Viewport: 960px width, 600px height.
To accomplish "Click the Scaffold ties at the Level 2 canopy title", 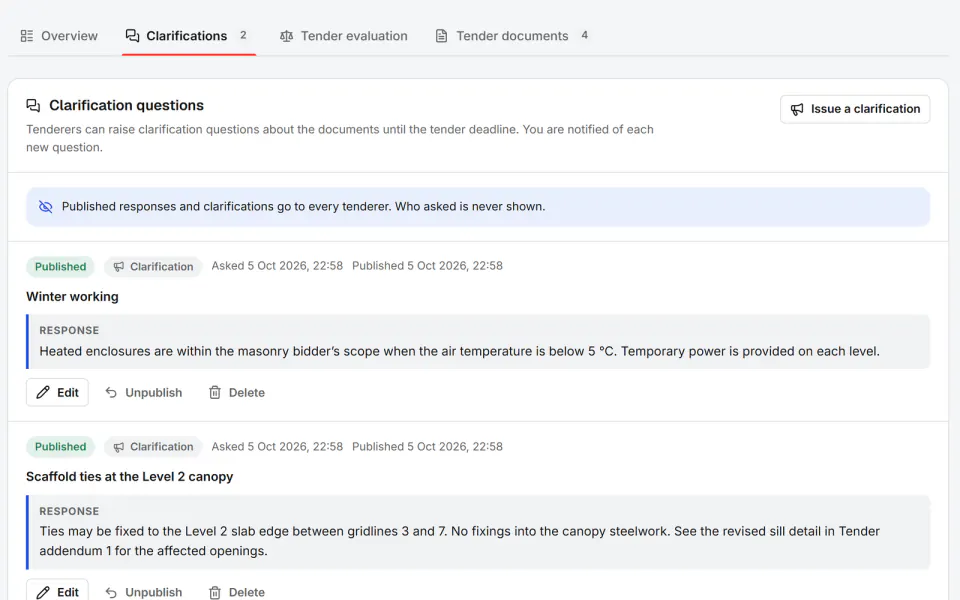I will 129,476.
